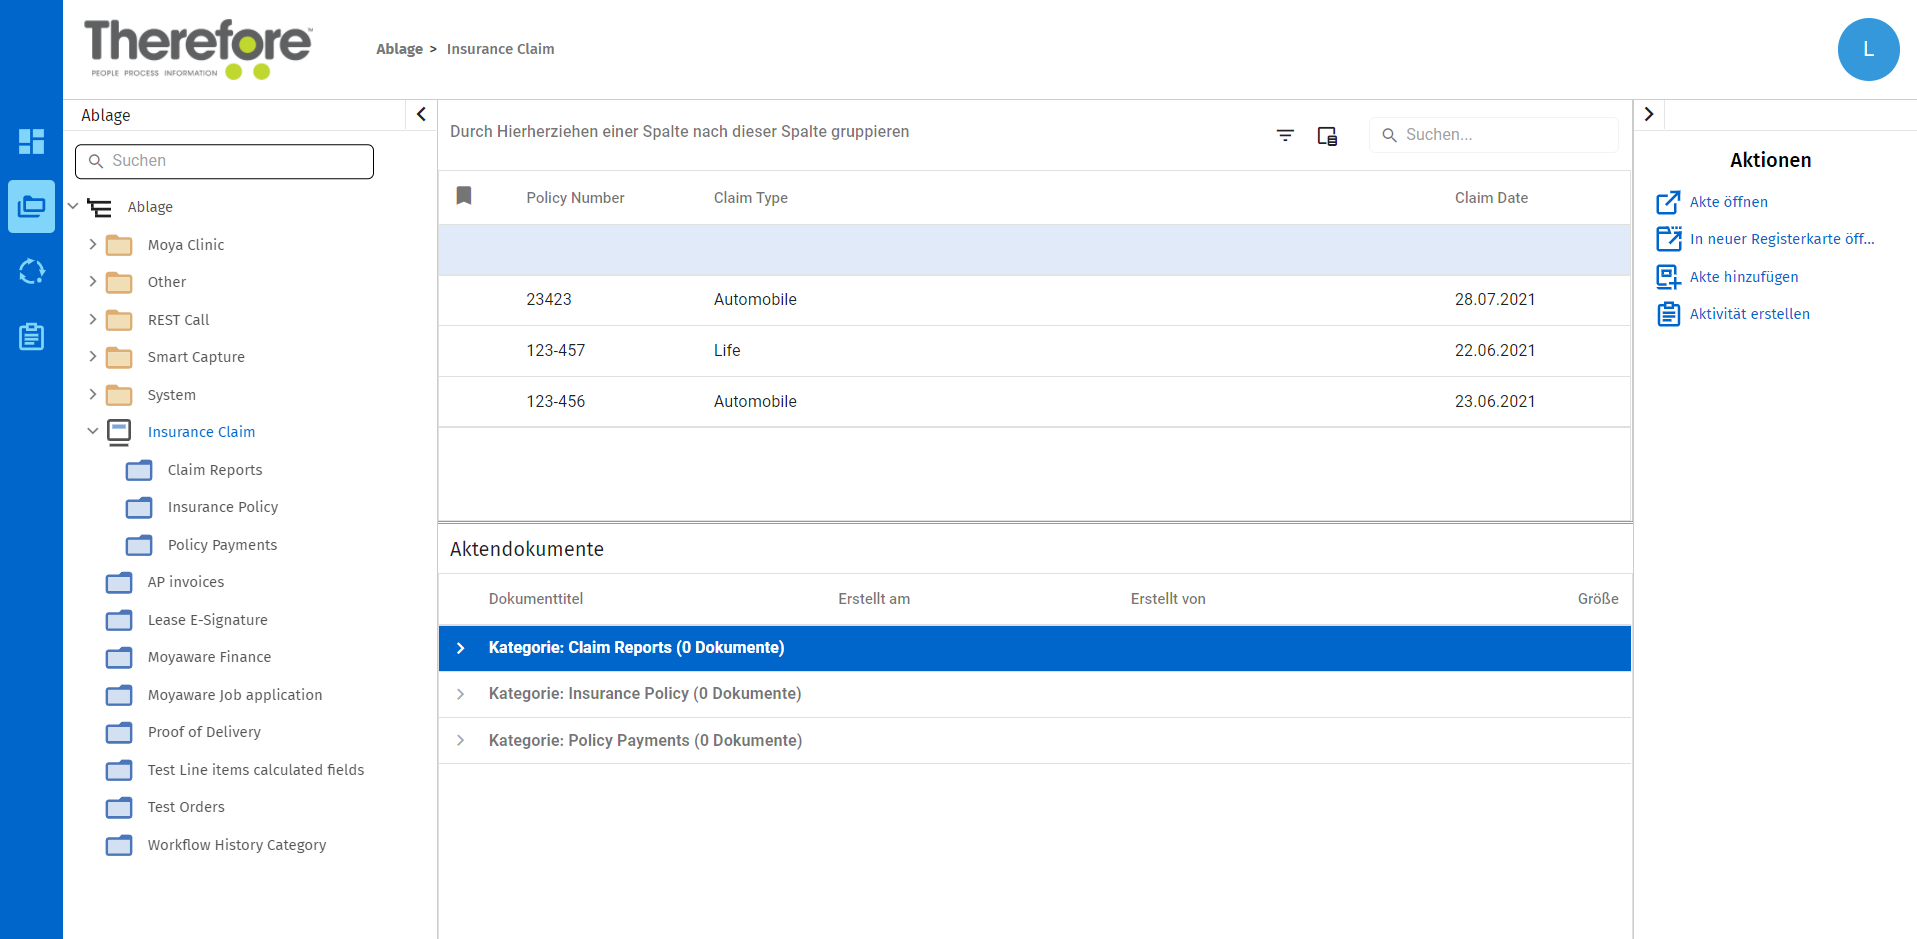Expand Kategorie: Insurance Policy in Aktendokumente
Viewport: 1917px width, 939px height.
coord(461,693)
